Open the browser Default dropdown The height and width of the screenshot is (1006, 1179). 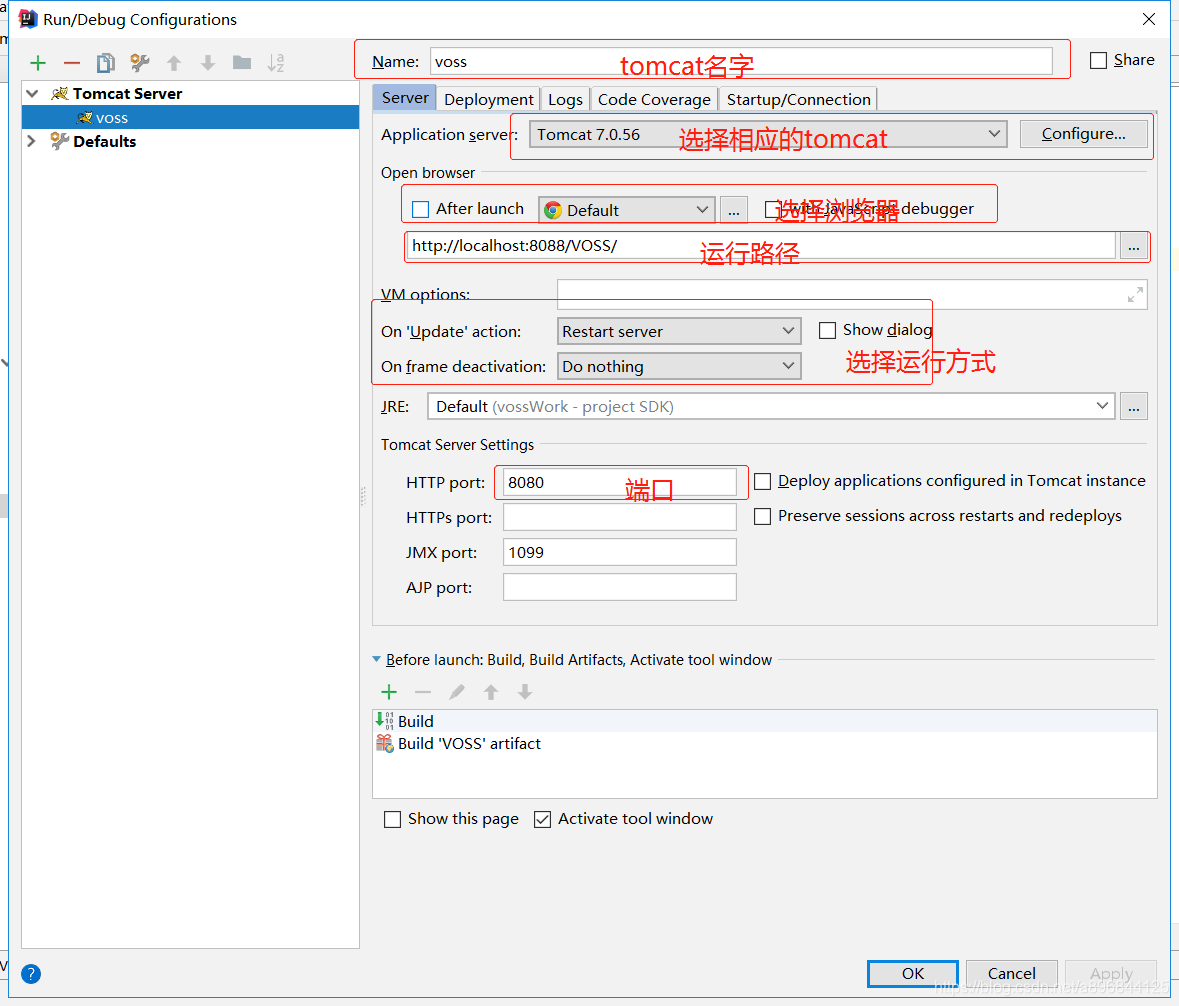point(626,210)
